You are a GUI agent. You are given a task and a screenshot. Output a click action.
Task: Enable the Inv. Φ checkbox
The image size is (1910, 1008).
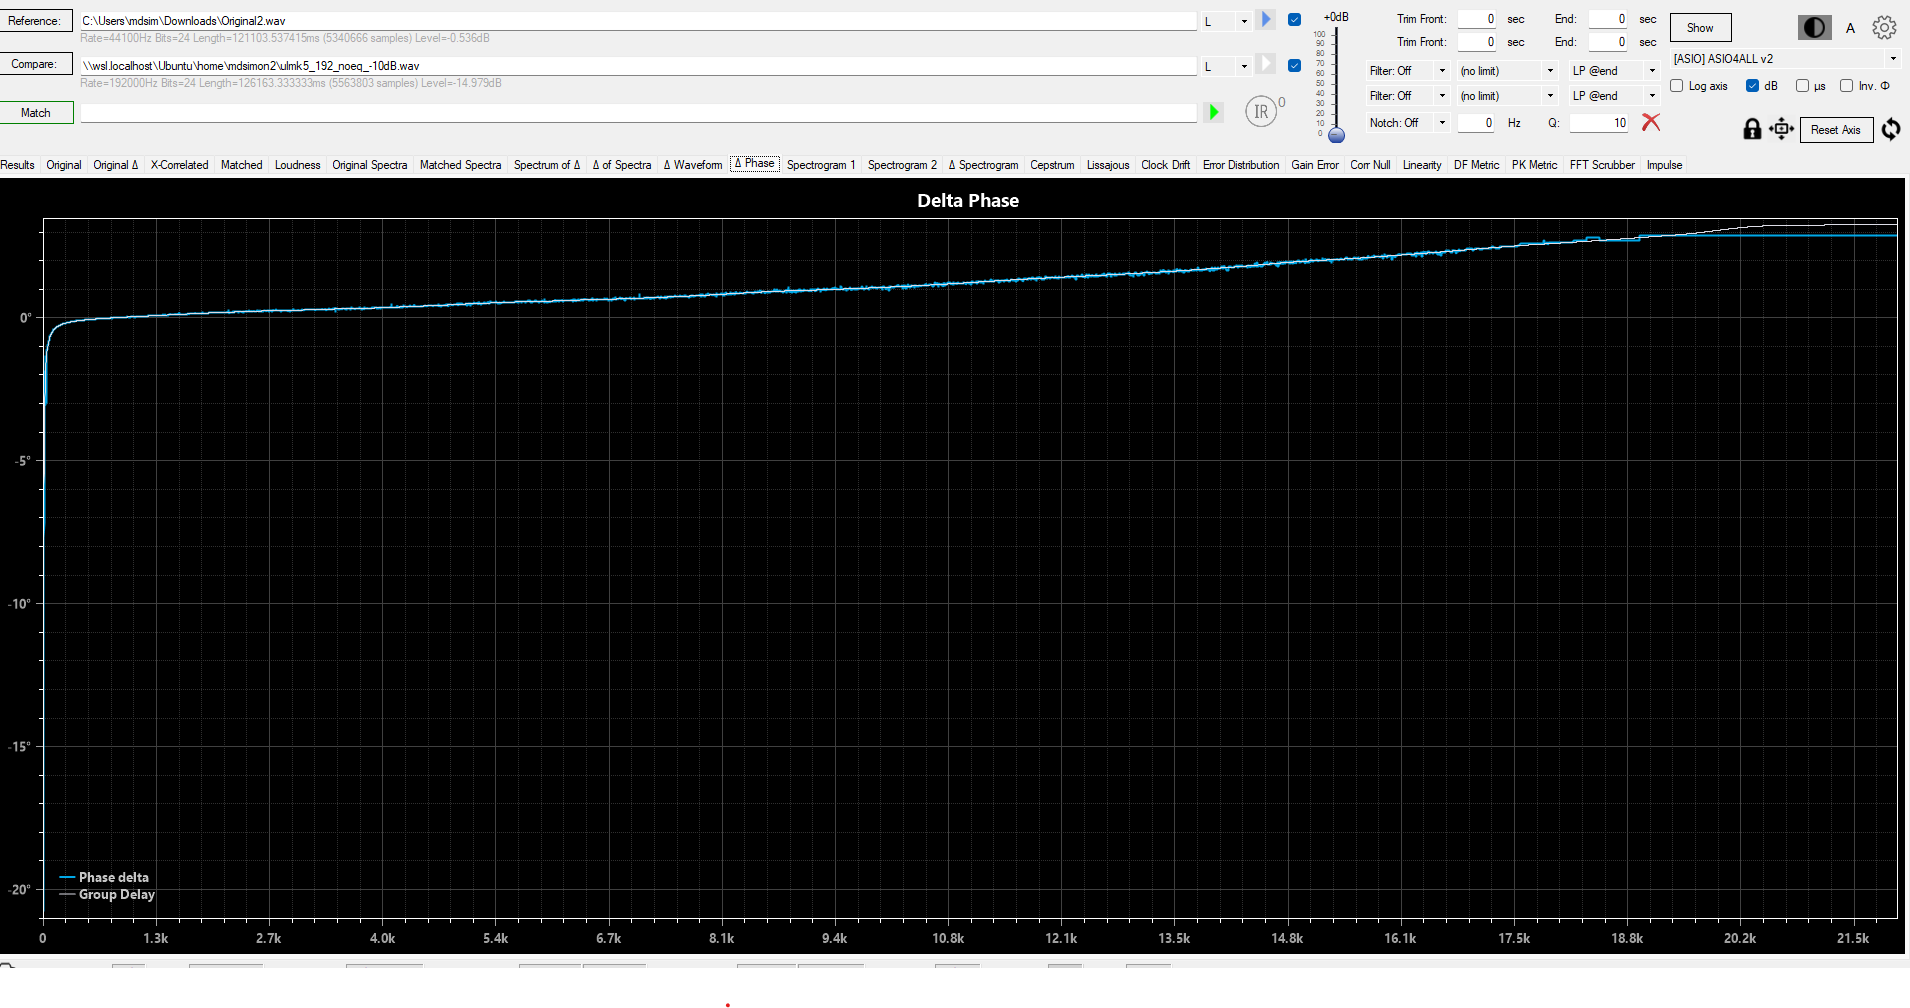pos(1846,86)
